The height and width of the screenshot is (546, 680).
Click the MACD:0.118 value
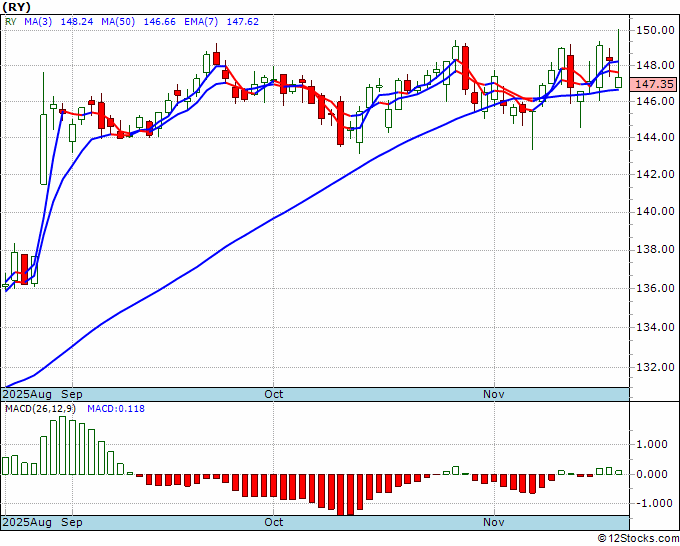(116, 409)
